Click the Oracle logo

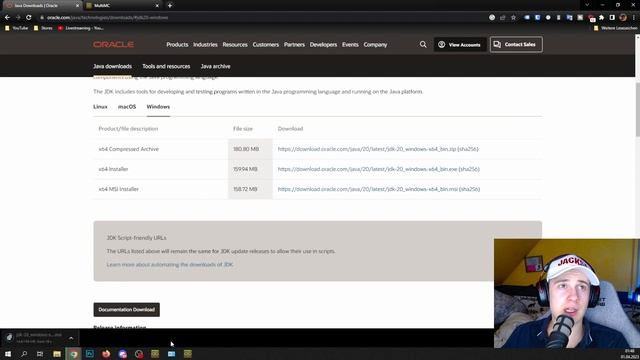tap(113, 44)
